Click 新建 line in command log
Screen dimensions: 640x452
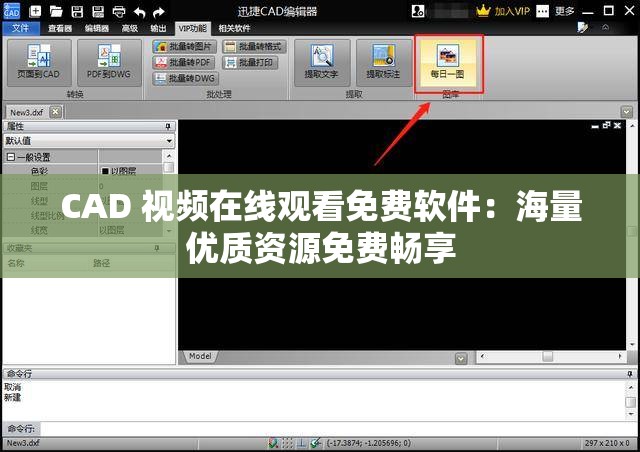click(x=13, y=397)
